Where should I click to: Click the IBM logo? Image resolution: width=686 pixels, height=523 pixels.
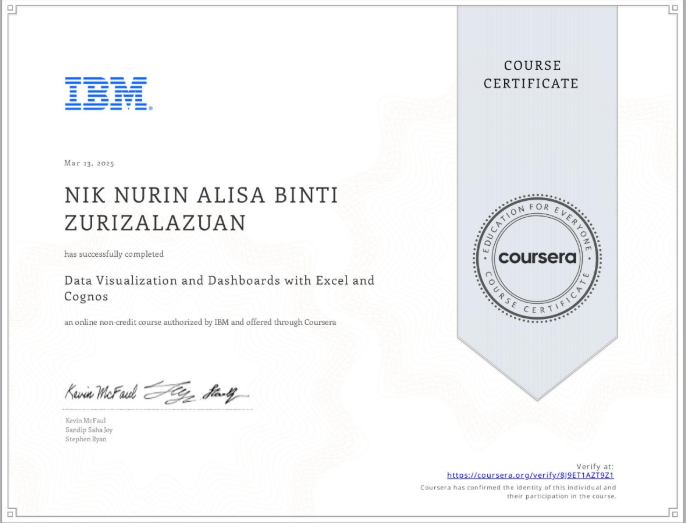(108, 94)
